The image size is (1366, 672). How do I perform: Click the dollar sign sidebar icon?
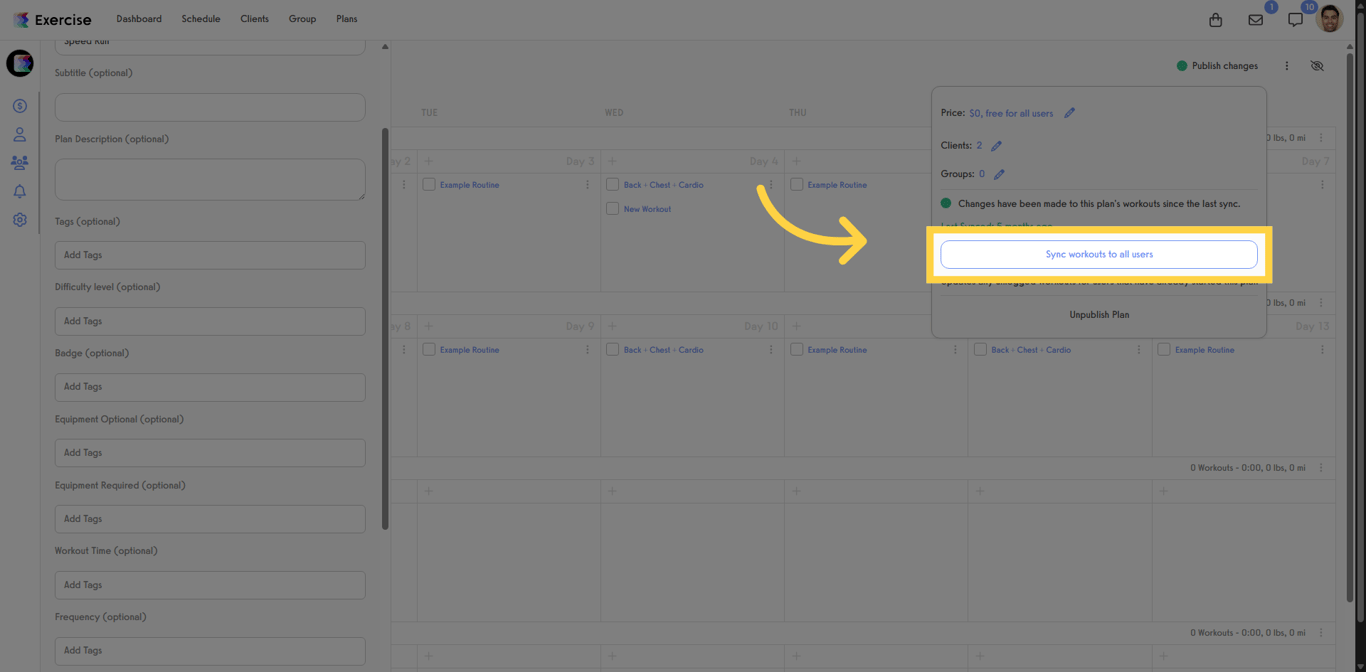20,106
